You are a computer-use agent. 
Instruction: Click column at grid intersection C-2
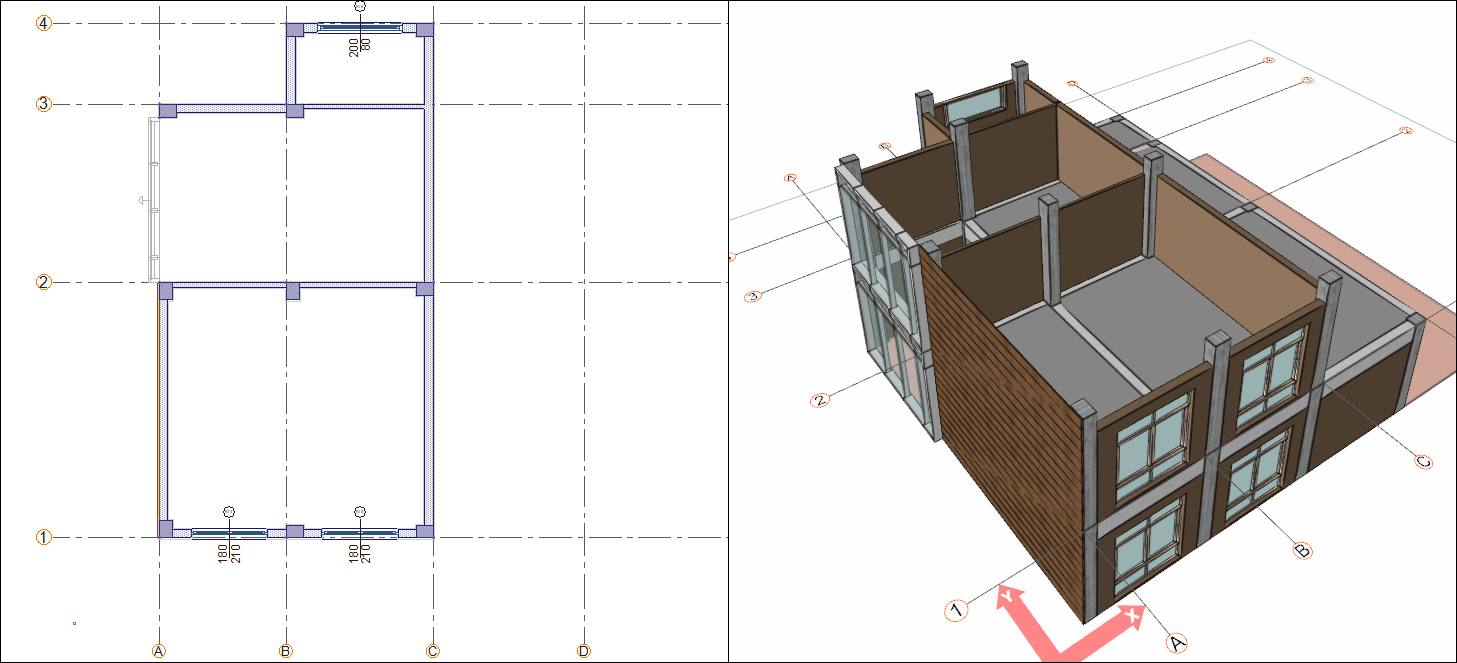pos(425,289)
